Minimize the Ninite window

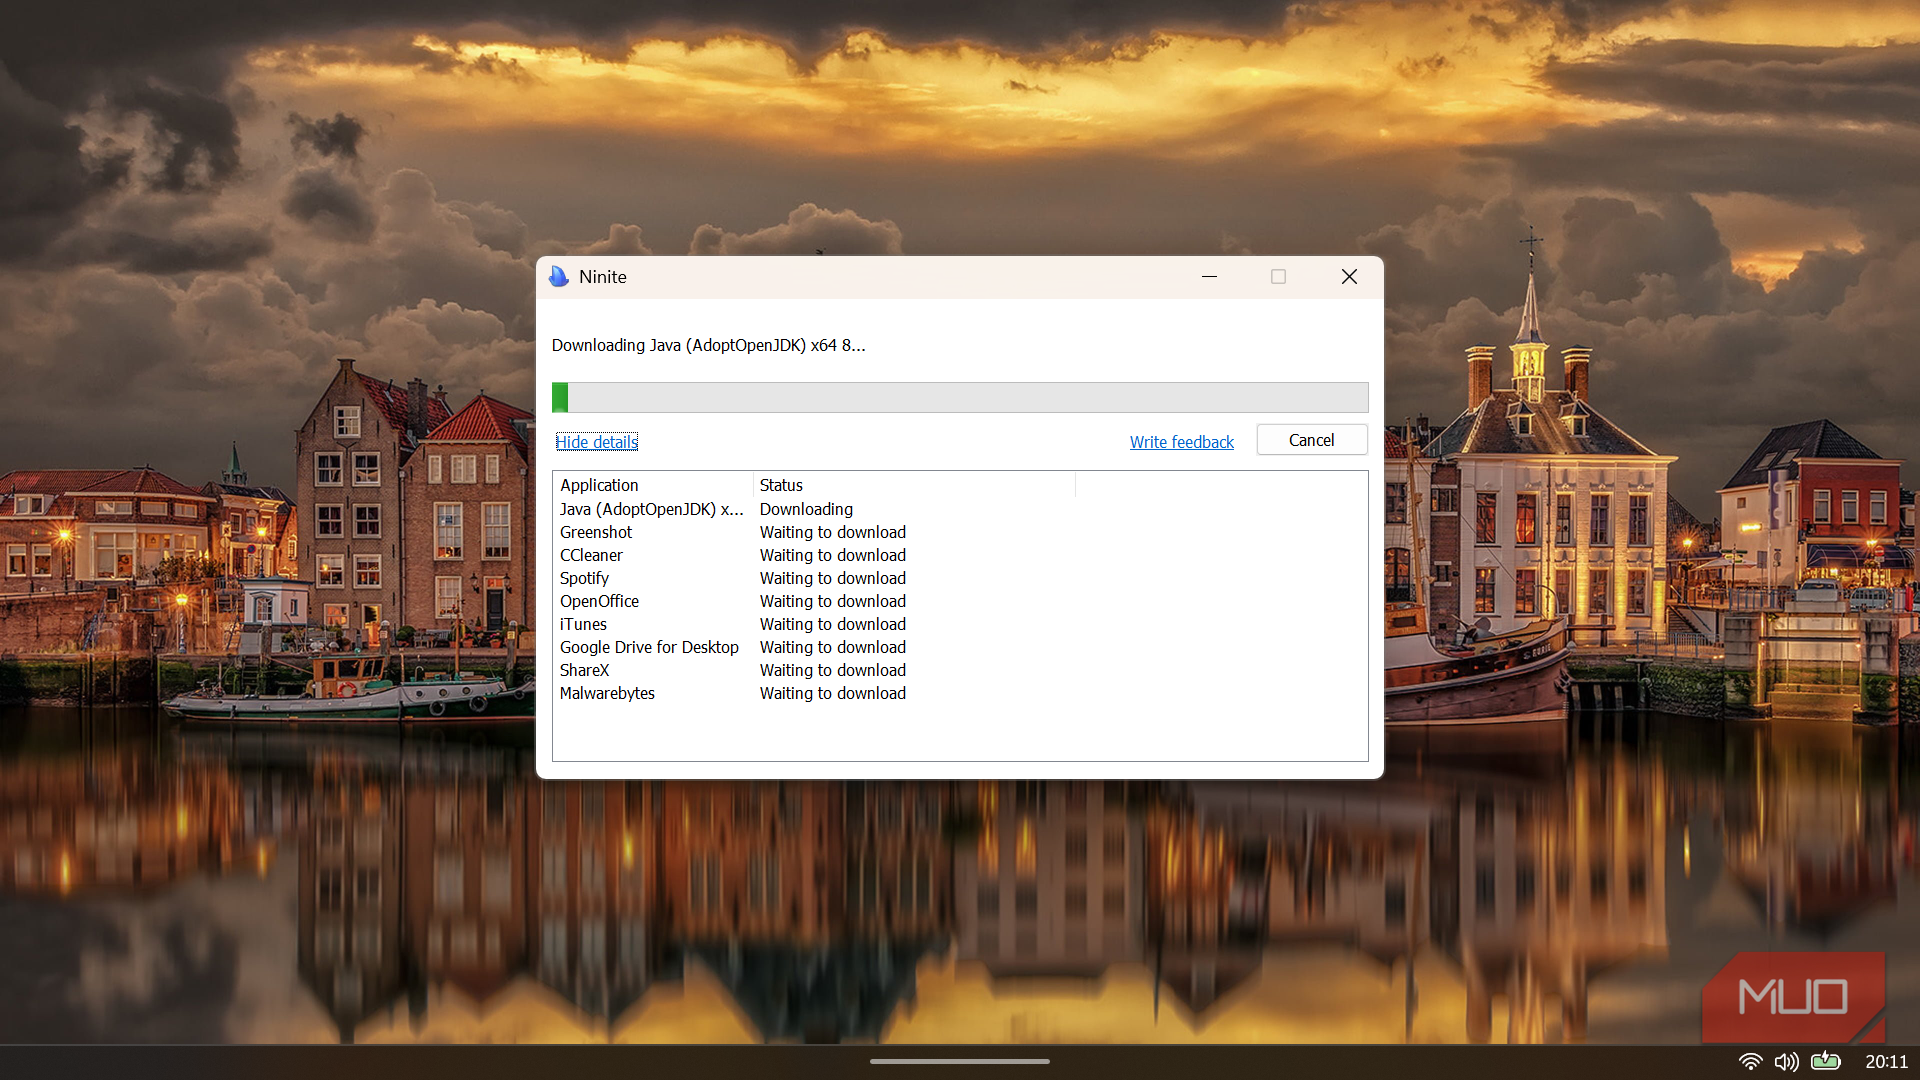(1209, 277)
